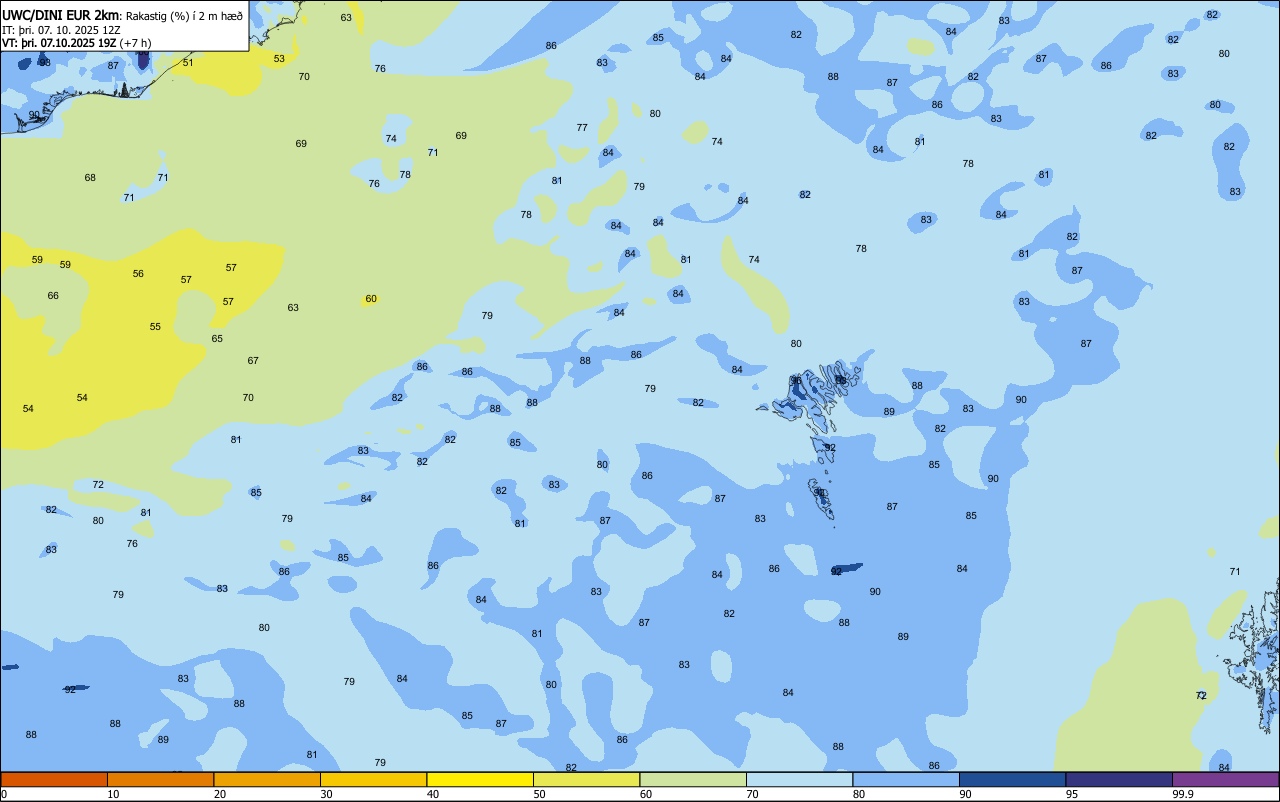
Task: Select the value 60 in the small yellow spot
Action: (371, 299)
